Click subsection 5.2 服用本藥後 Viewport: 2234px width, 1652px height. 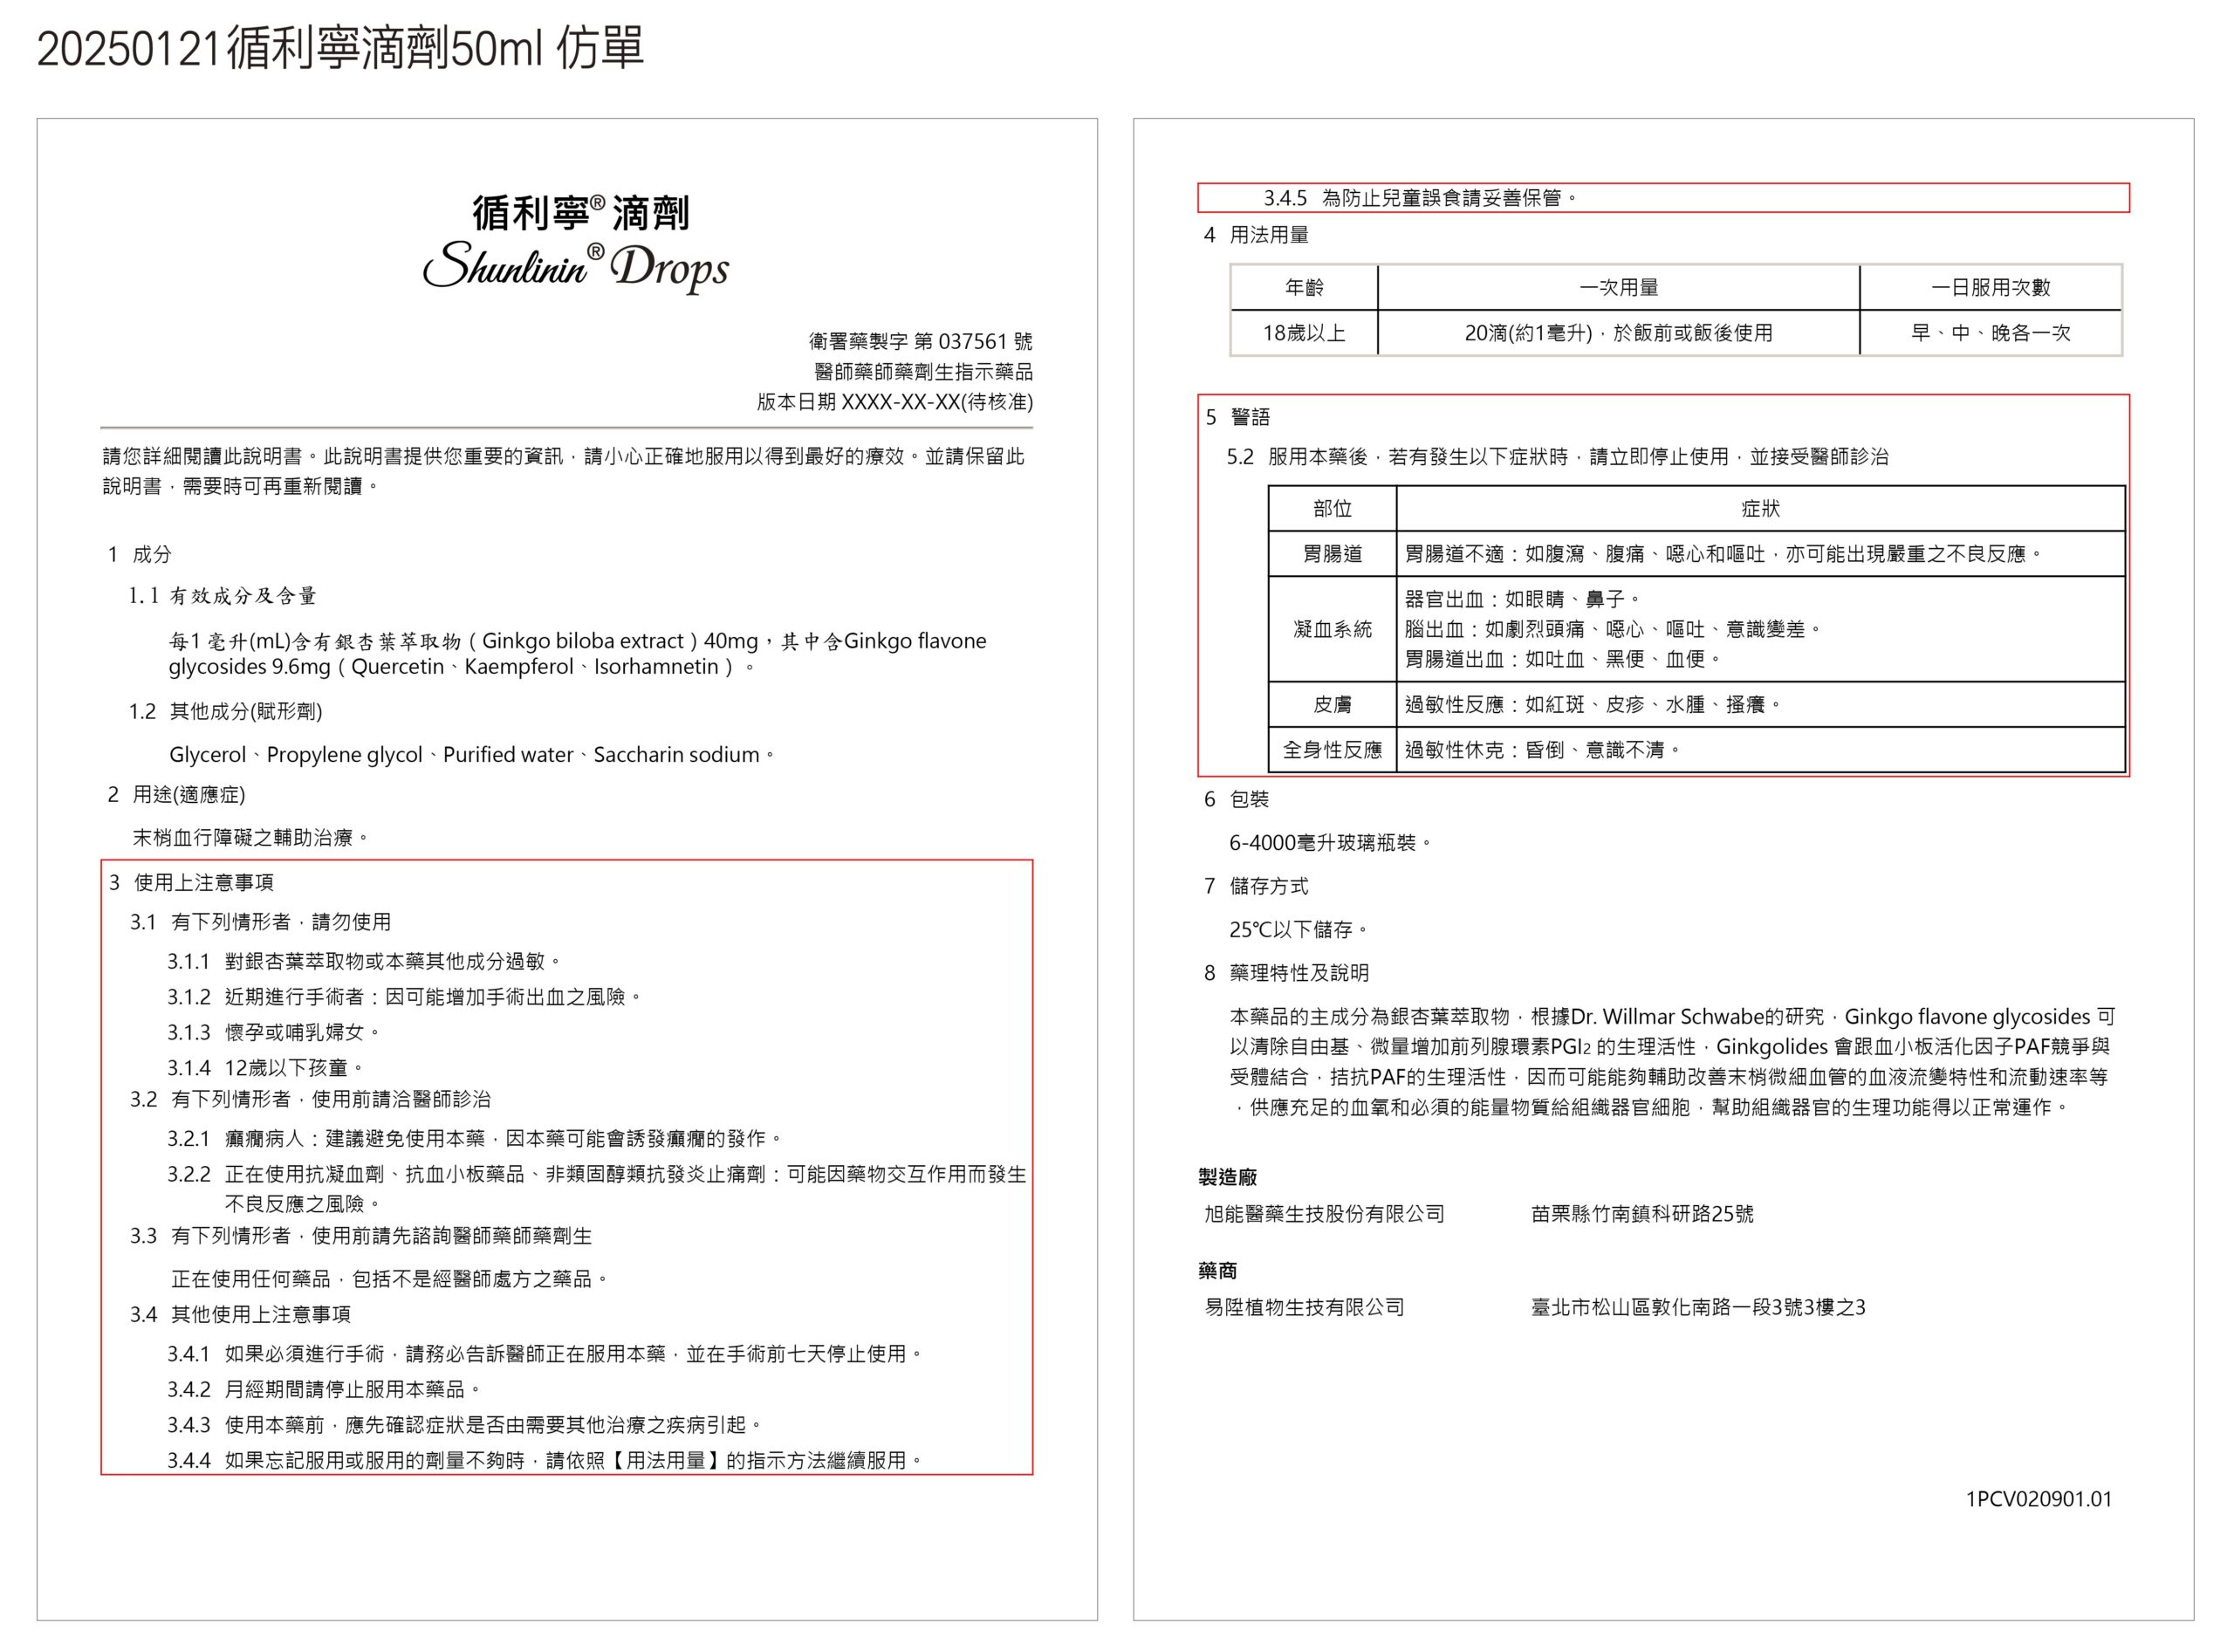click(x=1558, y=456)
